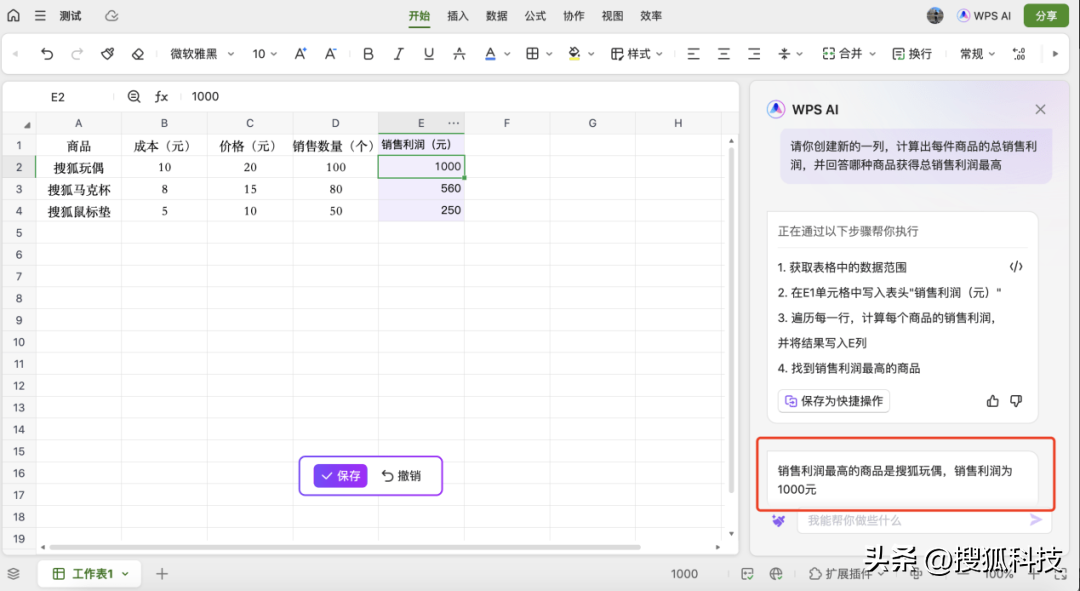Open font color dropdown arrow

click(508, 54)
